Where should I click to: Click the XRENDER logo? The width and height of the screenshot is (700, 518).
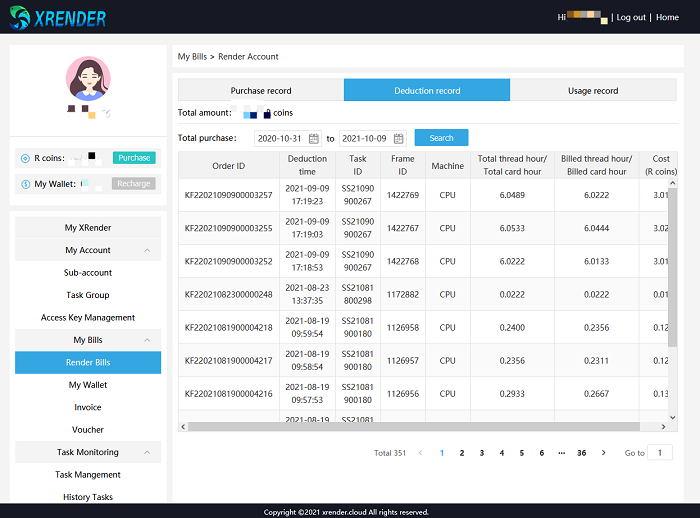[x=58, y=17]
